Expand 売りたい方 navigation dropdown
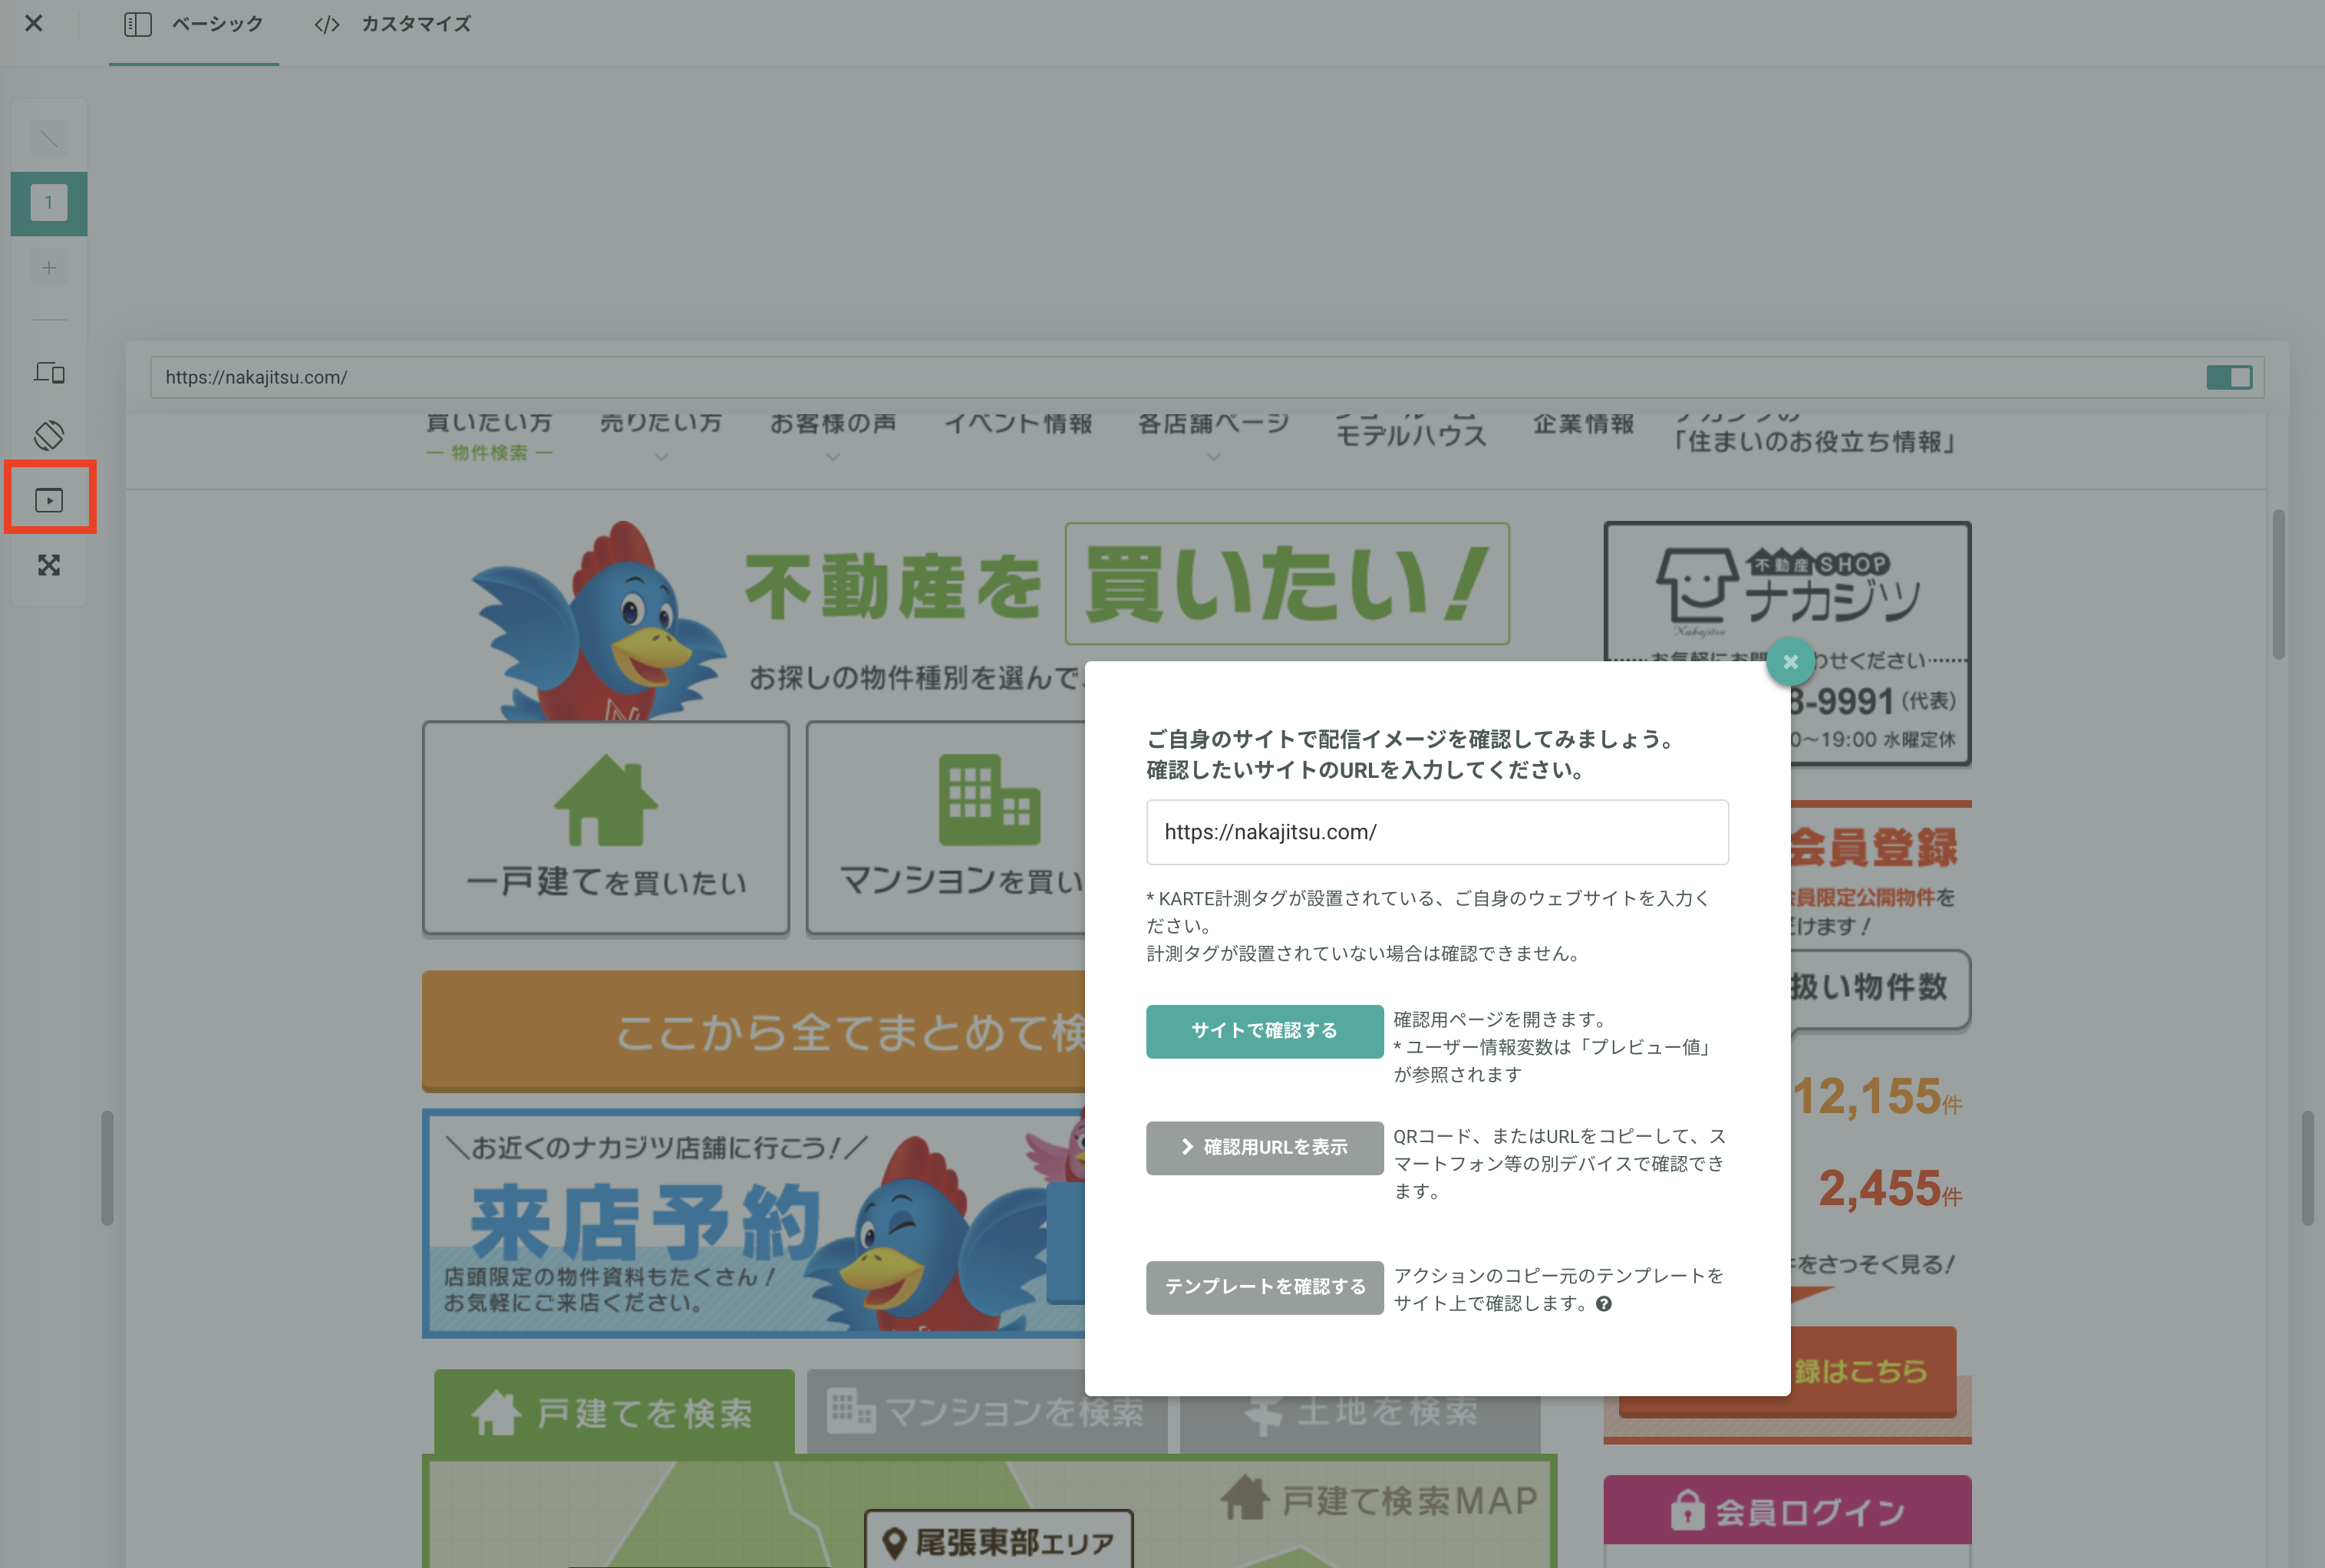2325x1568 pixels. pyautogui.click(x=661, y=436)
